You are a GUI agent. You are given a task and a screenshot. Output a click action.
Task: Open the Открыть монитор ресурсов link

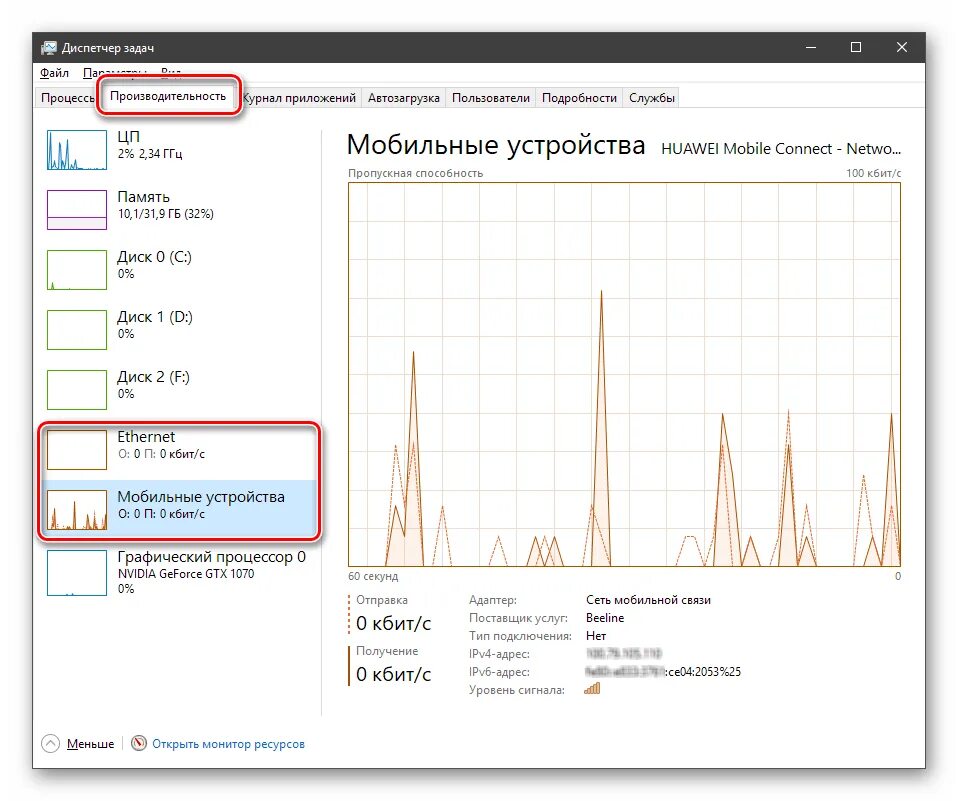click(x=229, y=744)
